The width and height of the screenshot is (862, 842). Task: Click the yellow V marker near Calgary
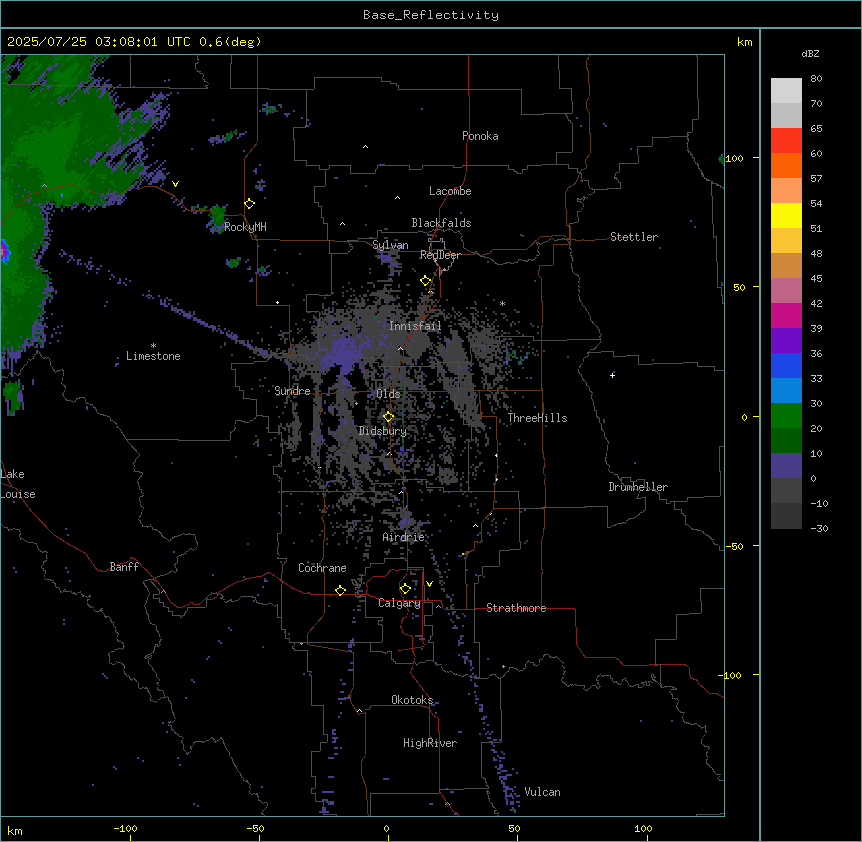(429, 584)
